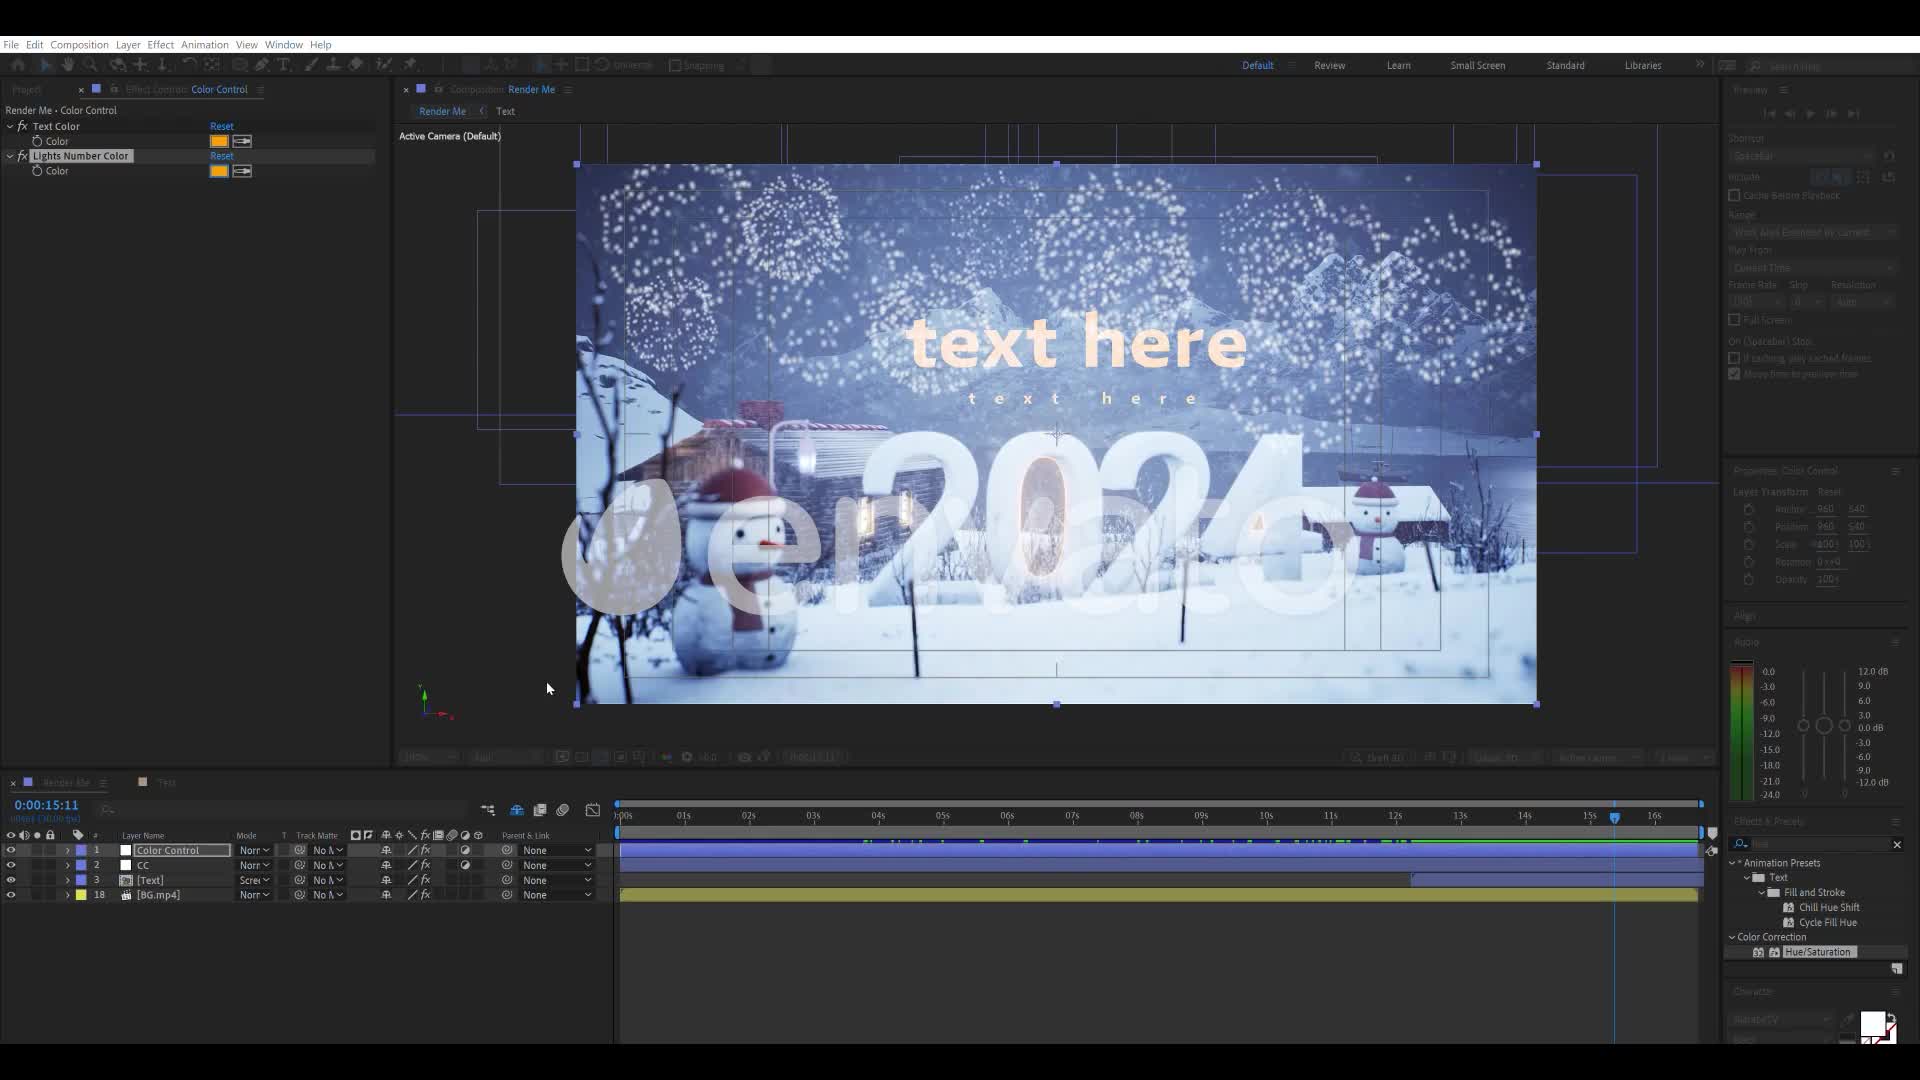Screen dimensions: 1920x1080
Task: Select the Hand tool in the toolbar
Action: [67, 65]
